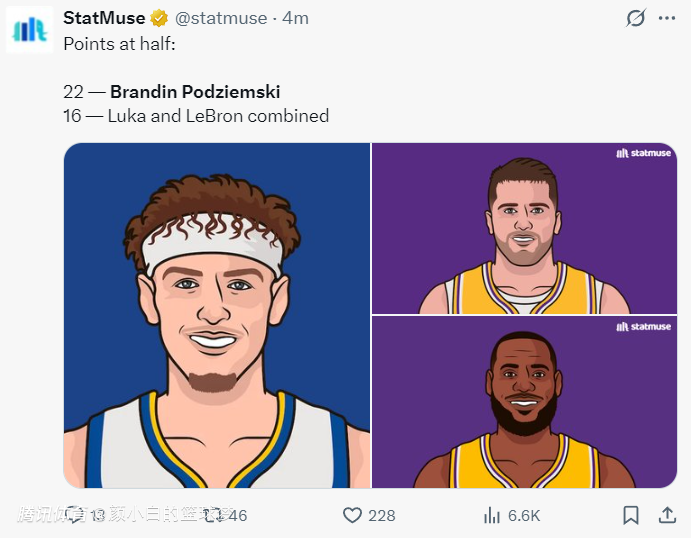Viewport: 691px width, 538px height.
Task: Like the post with the heart icon
Action: click(352, 515)
